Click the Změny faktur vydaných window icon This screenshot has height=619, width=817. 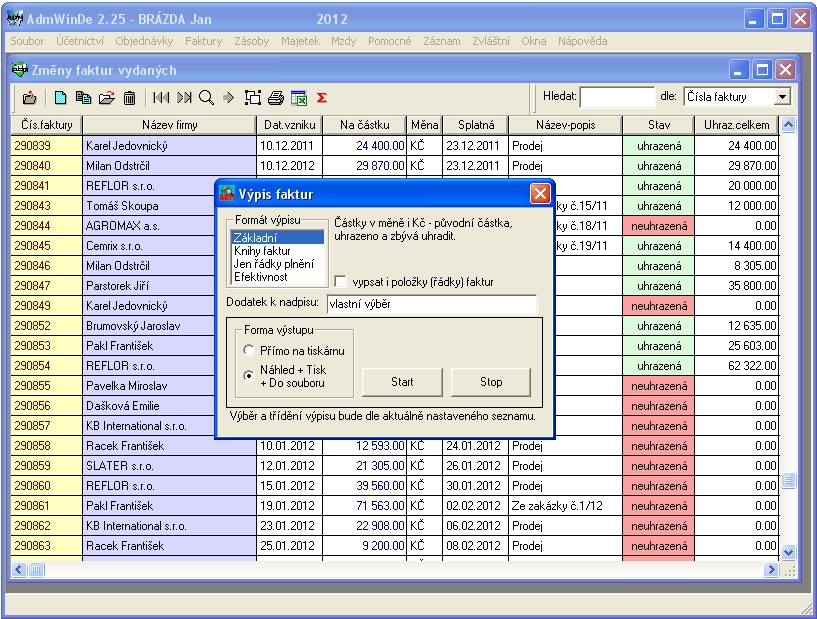pos(19,70)
